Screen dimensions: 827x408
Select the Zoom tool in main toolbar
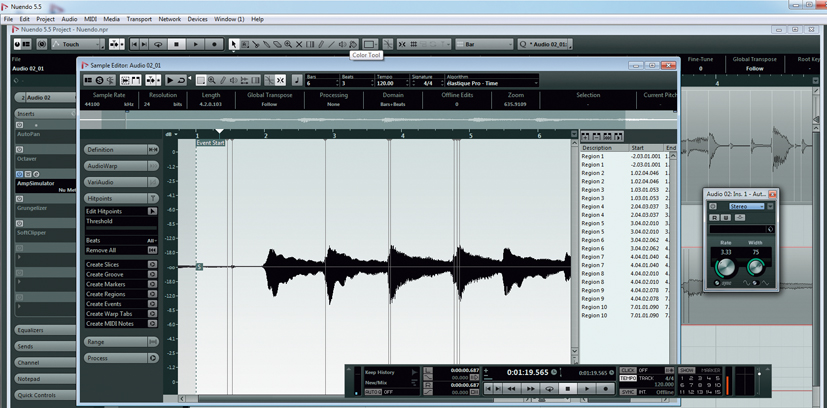click(x=288, y=45)
